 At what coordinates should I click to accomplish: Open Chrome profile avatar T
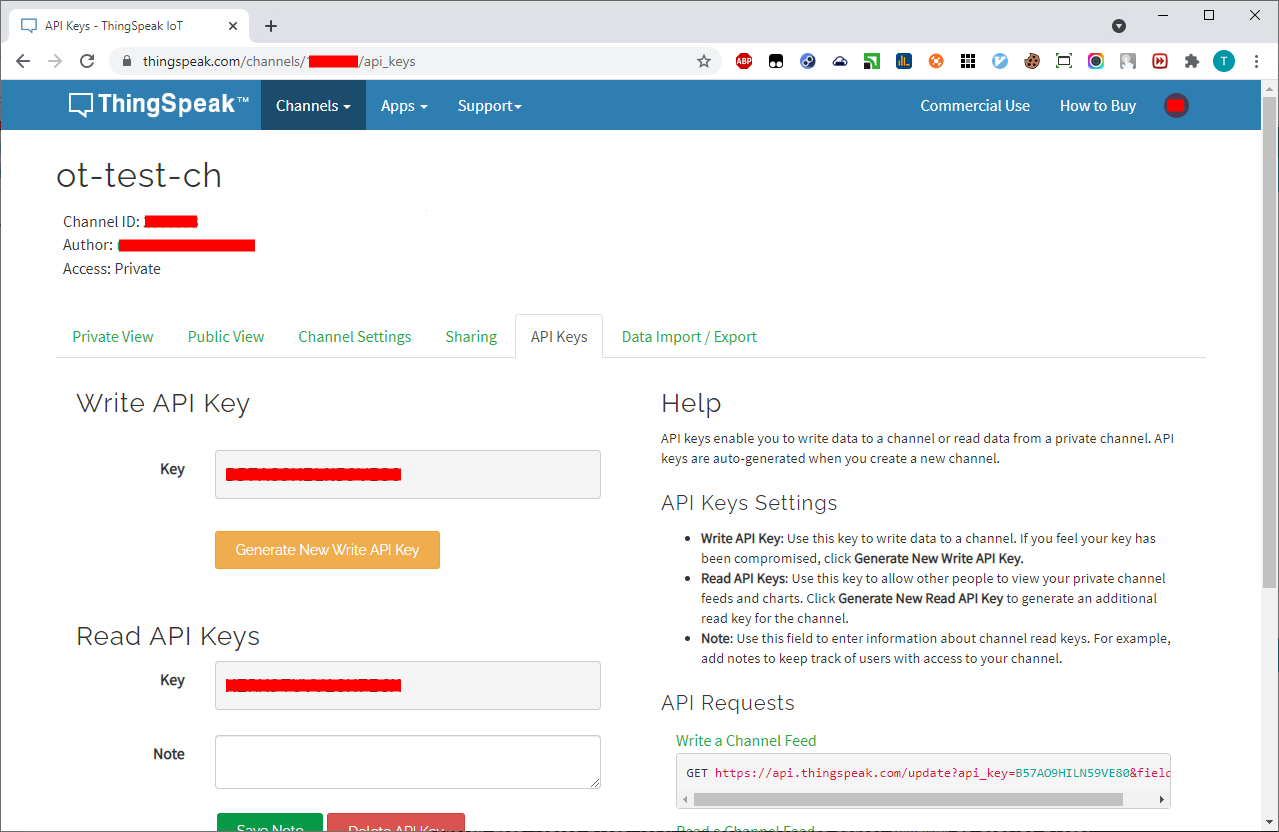point(1223,61)
